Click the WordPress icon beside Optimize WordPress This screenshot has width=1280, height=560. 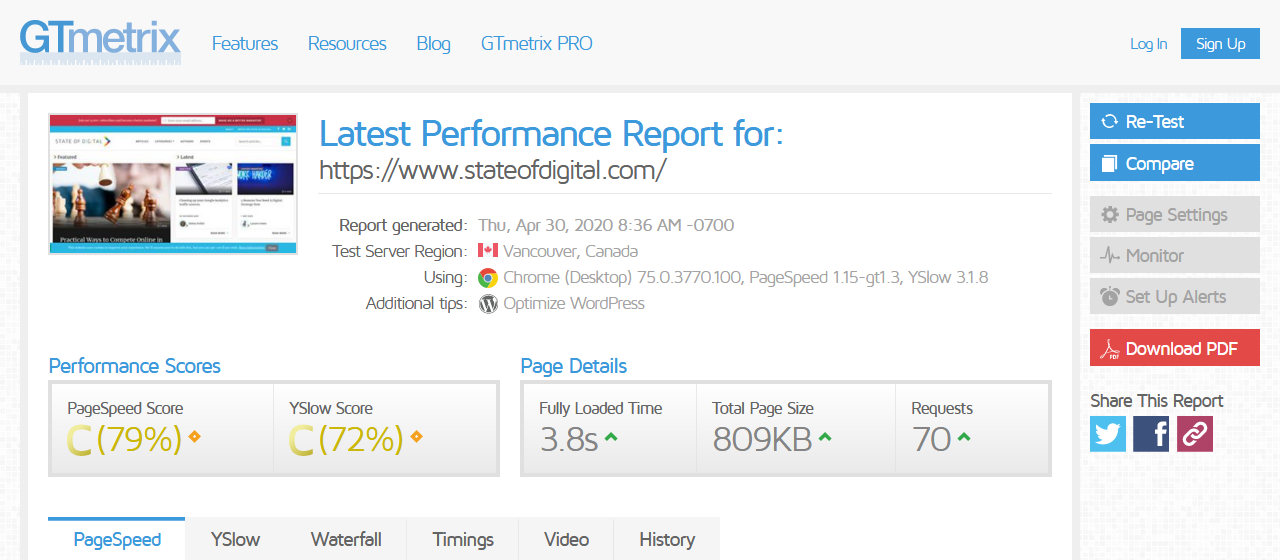(488, 304)
